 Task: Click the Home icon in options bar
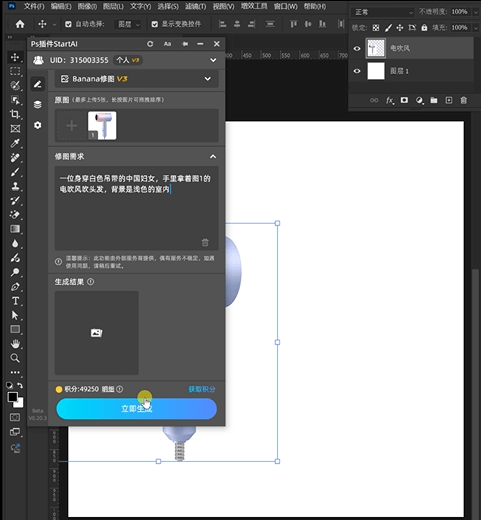(x=20, y=24)
